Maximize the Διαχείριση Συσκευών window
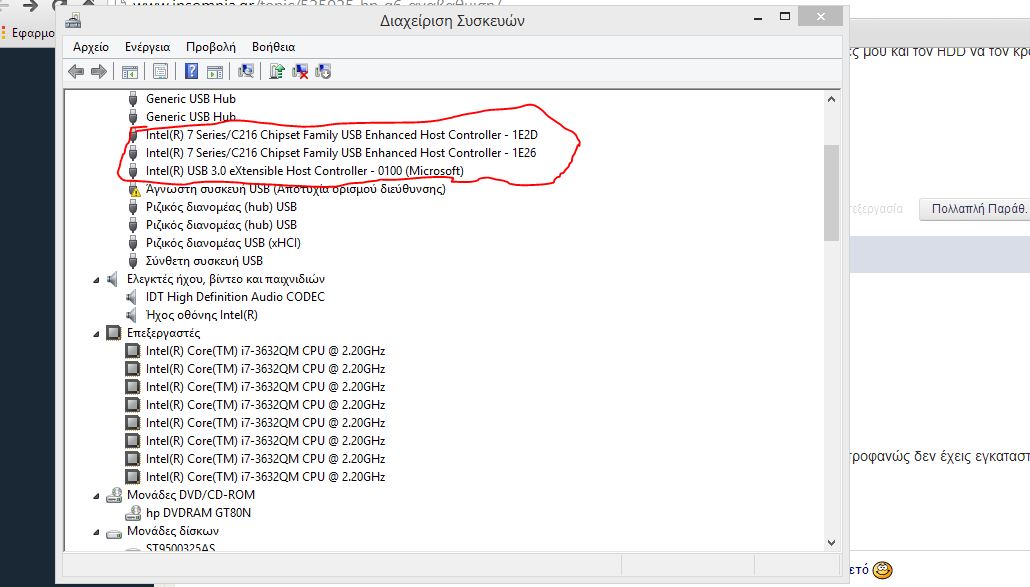 785,16
